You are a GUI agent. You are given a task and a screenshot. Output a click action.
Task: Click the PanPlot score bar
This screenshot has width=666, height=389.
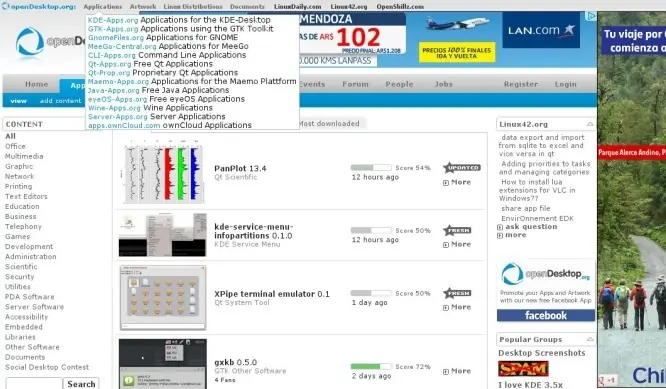[x=371, y=168]
